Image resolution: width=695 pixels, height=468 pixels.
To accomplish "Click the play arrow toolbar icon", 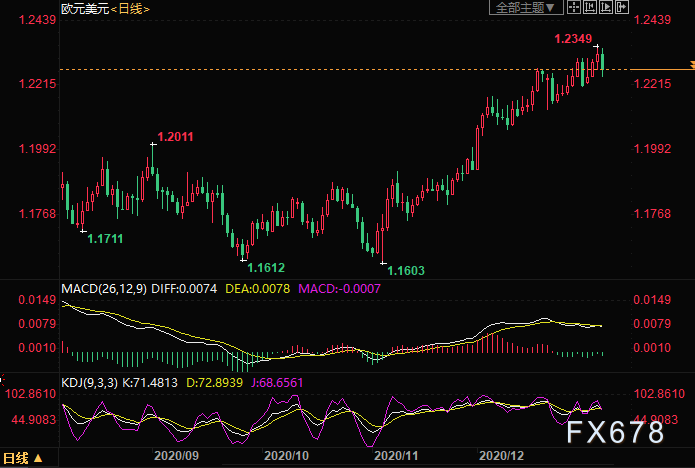I will pos(606,7).
